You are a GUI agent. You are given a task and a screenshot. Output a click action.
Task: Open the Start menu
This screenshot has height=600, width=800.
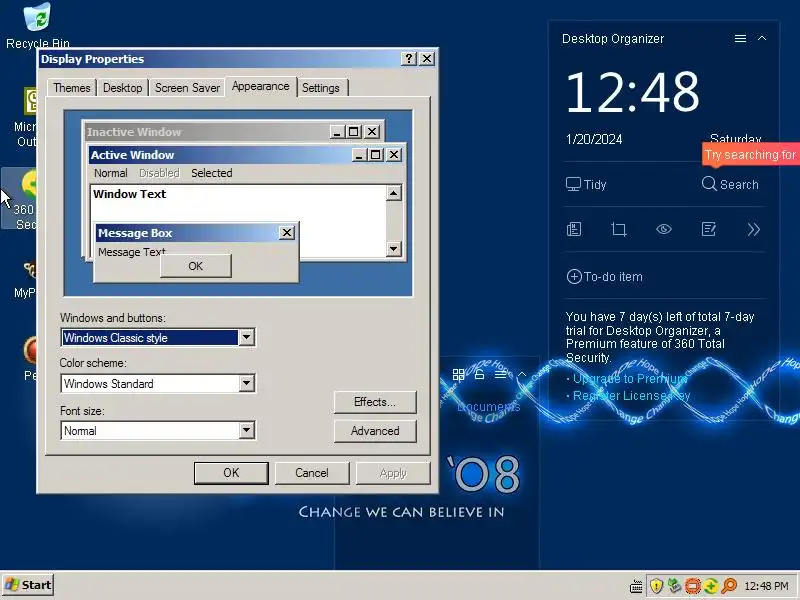point(28,585)
